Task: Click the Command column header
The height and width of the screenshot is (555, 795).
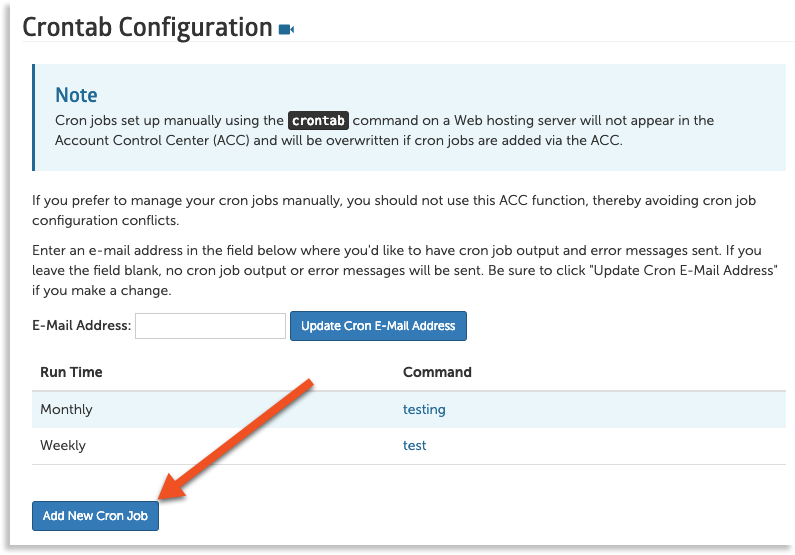Action: (437, 372)
